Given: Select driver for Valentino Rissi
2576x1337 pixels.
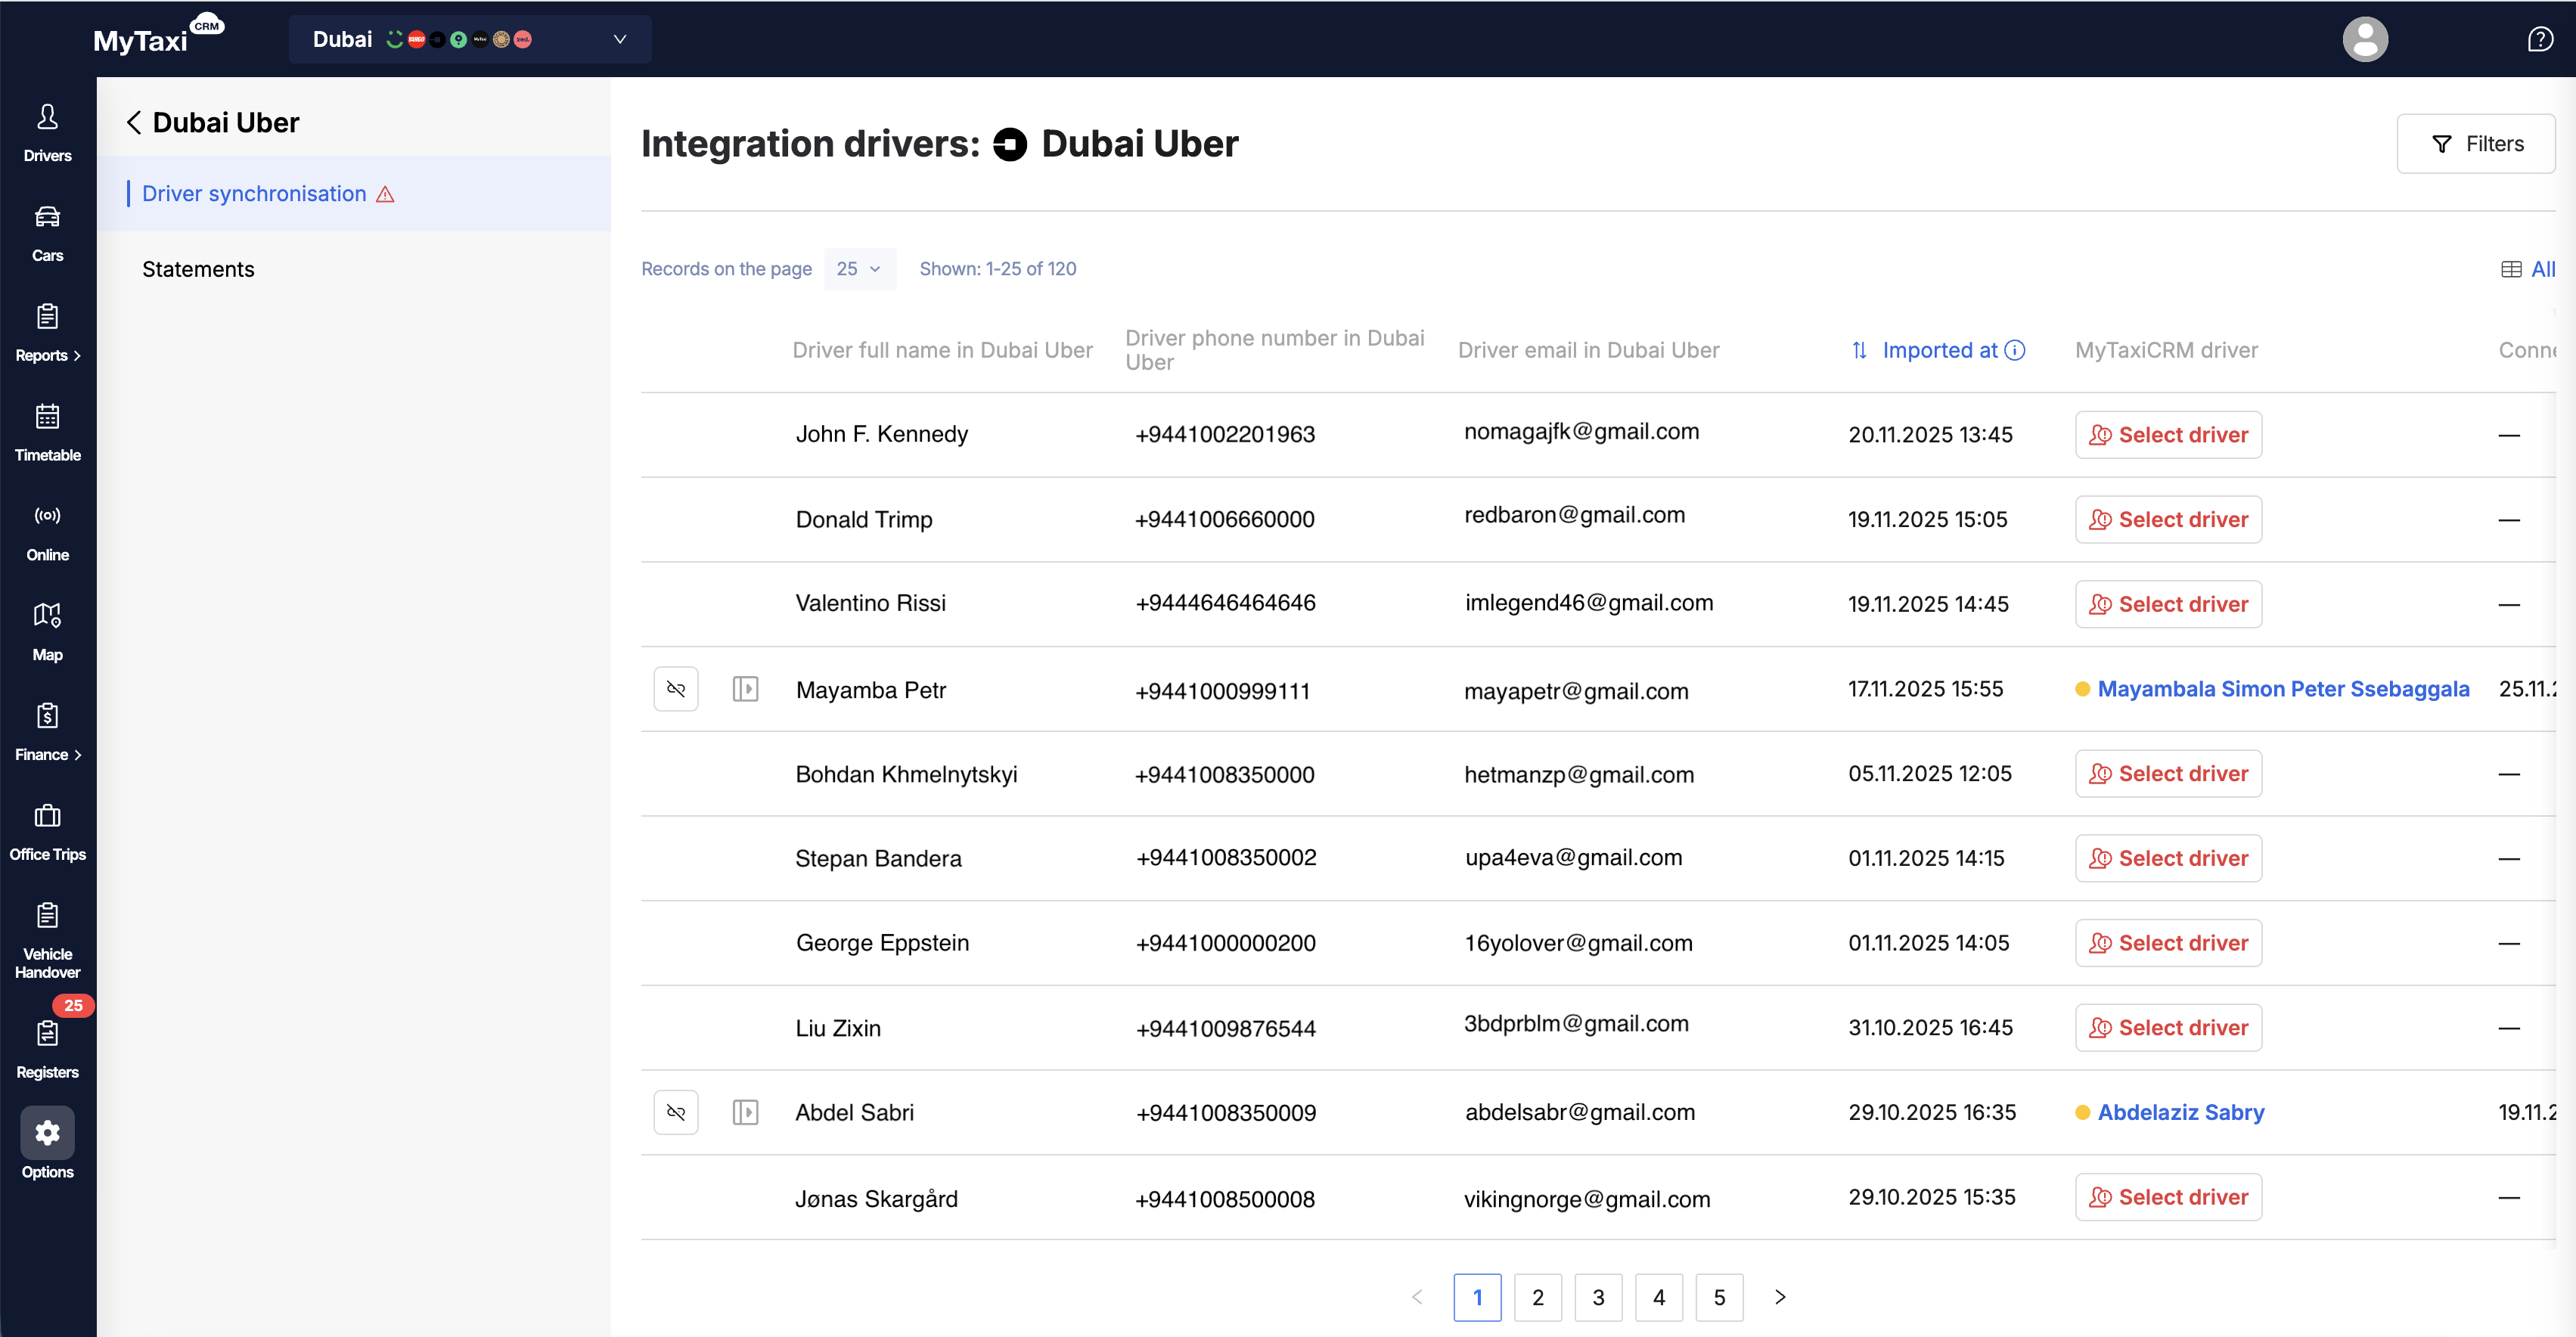Looking at the screenshot, I should [x=2168, y=604].
